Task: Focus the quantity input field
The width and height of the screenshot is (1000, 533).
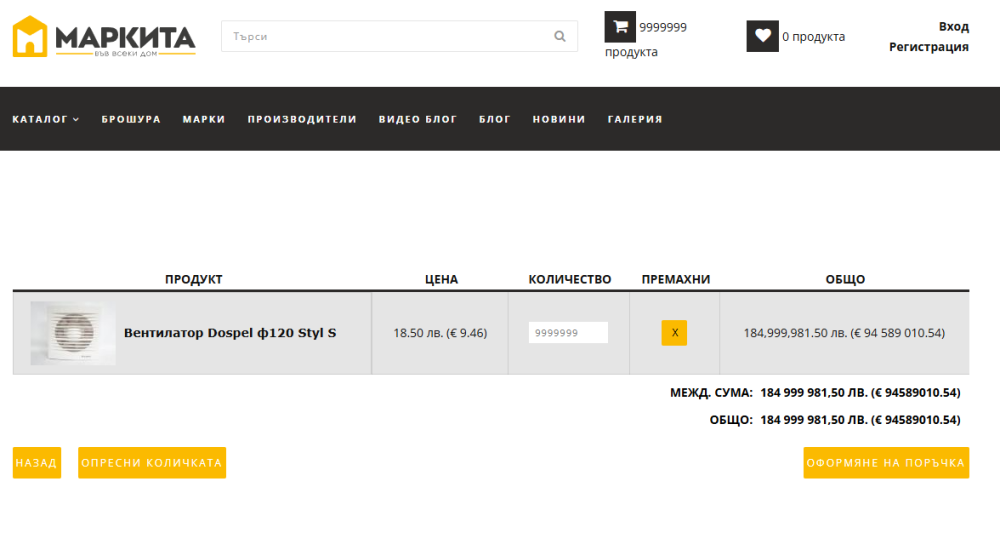Action: [568, 333]
